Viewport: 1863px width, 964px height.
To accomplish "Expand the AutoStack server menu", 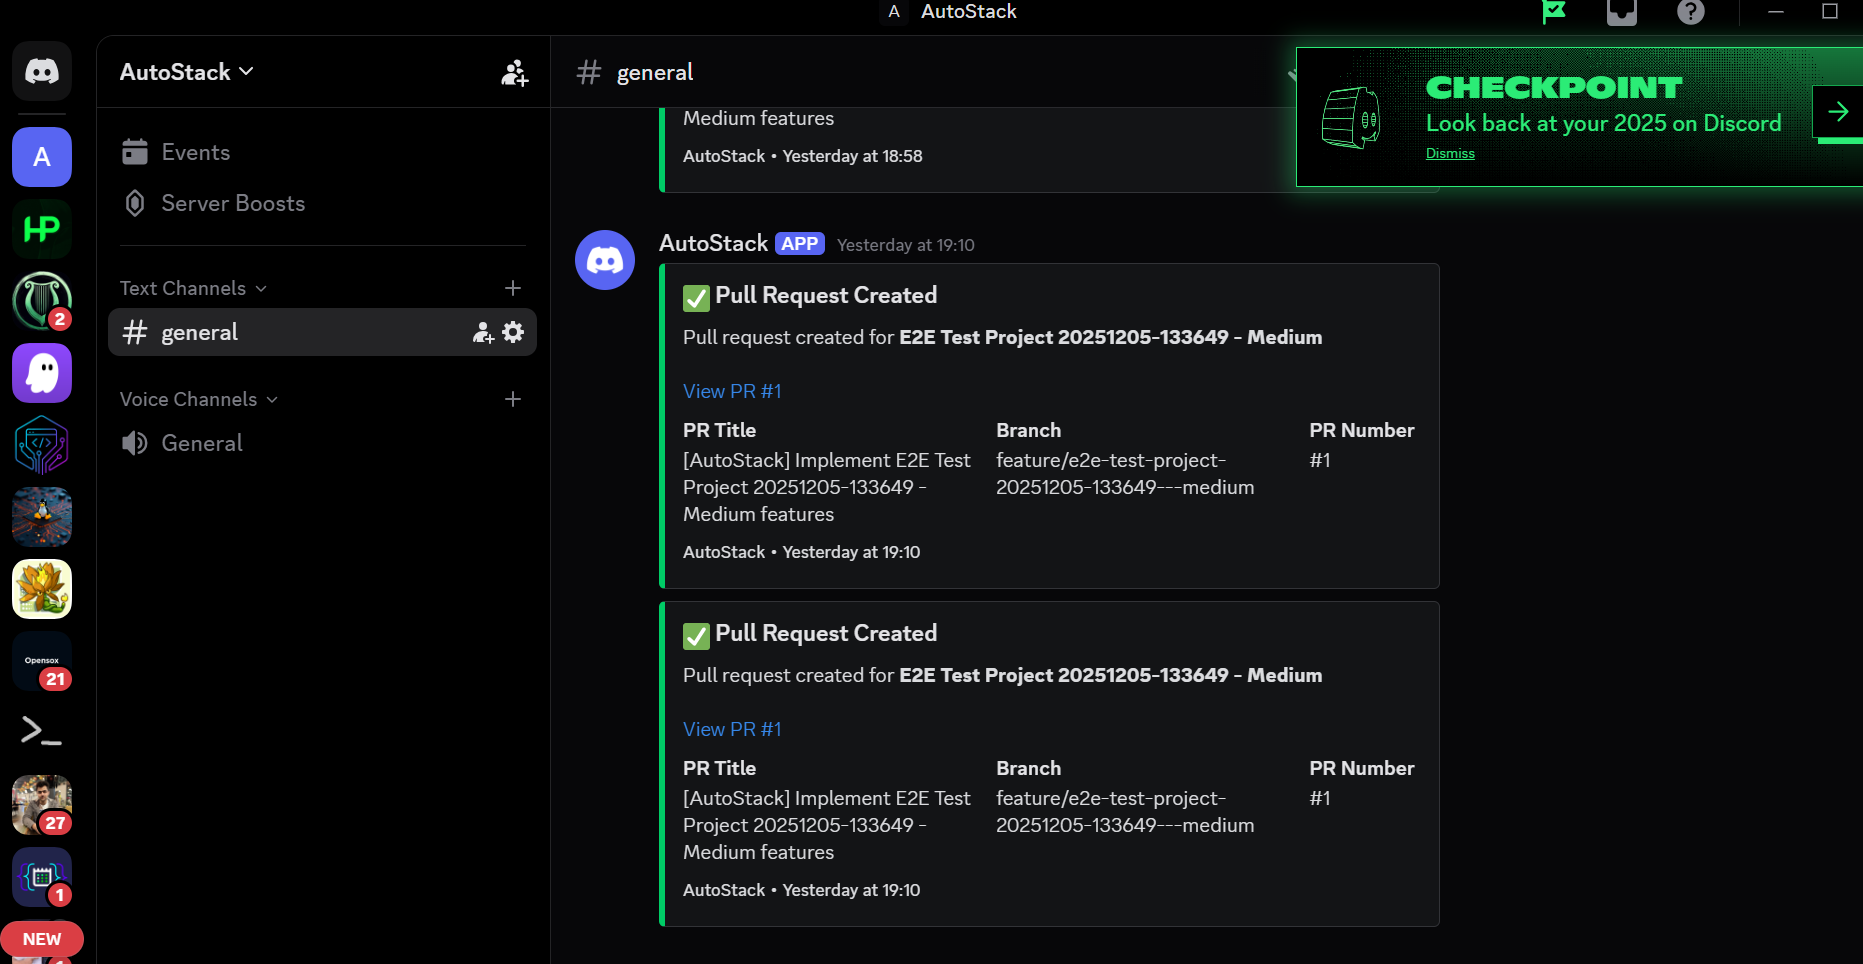I will (x=187, y=72).
